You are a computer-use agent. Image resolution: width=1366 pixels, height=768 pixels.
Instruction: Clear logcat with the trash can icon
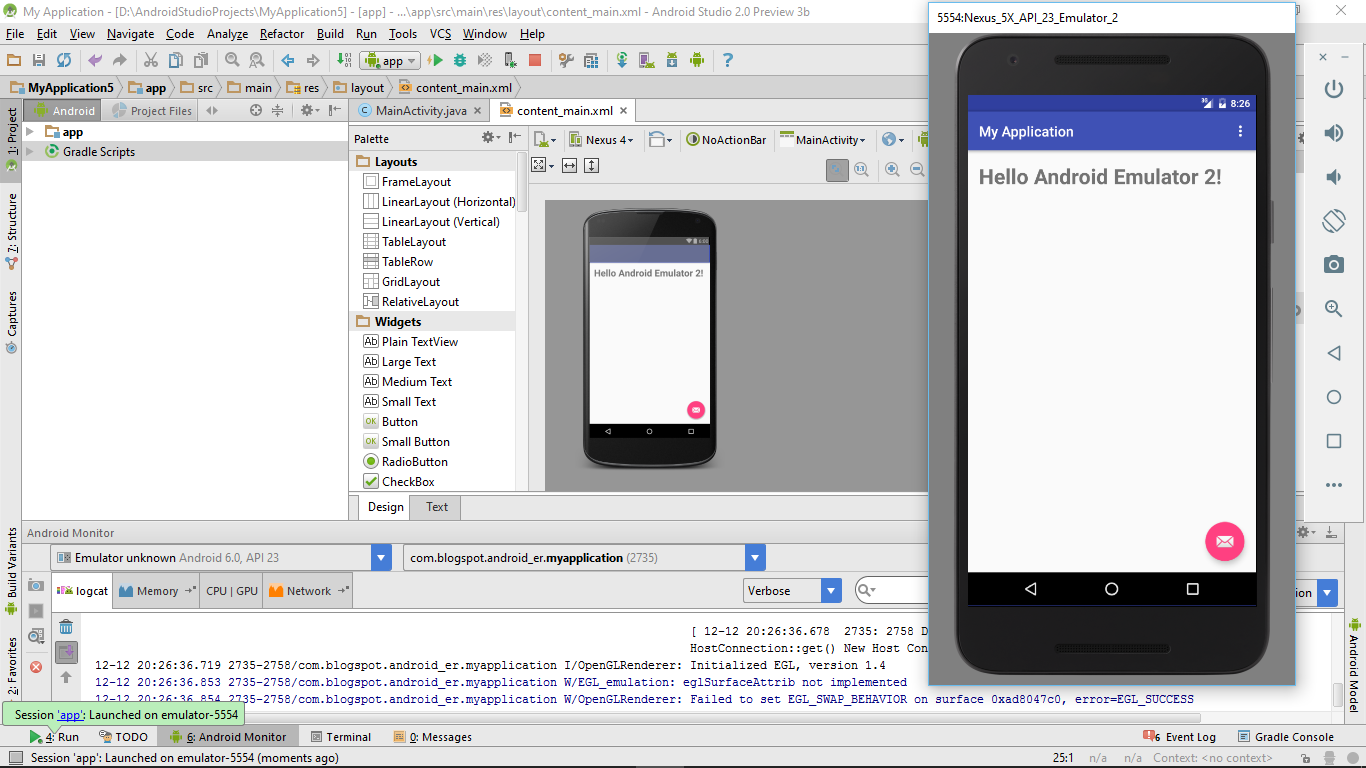(66, 627)
